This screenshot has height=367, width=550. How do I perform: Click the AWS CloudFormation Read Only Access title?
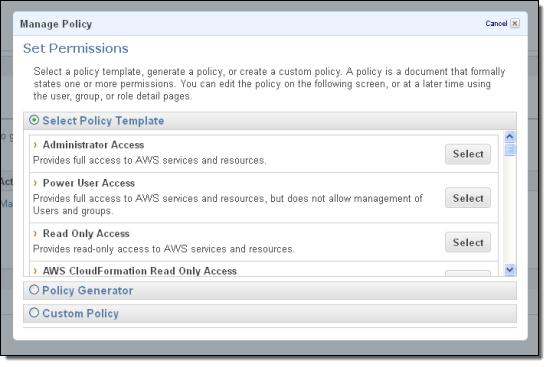click(140, 271)
